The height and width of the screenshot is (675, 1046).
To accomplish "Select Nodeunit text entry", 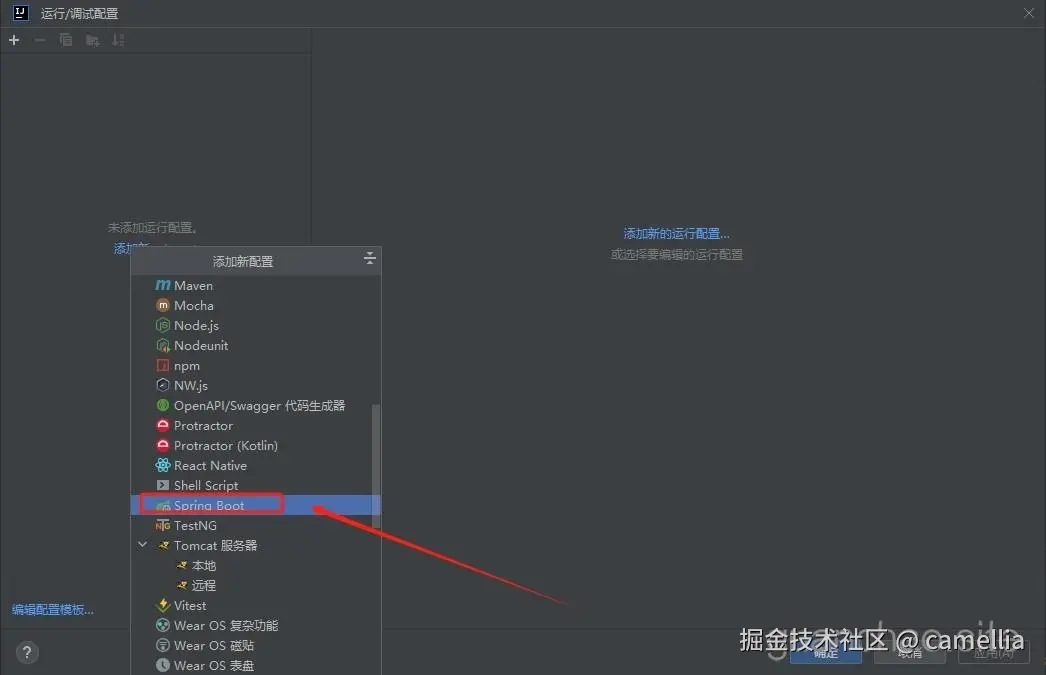I will click(201, 346).
